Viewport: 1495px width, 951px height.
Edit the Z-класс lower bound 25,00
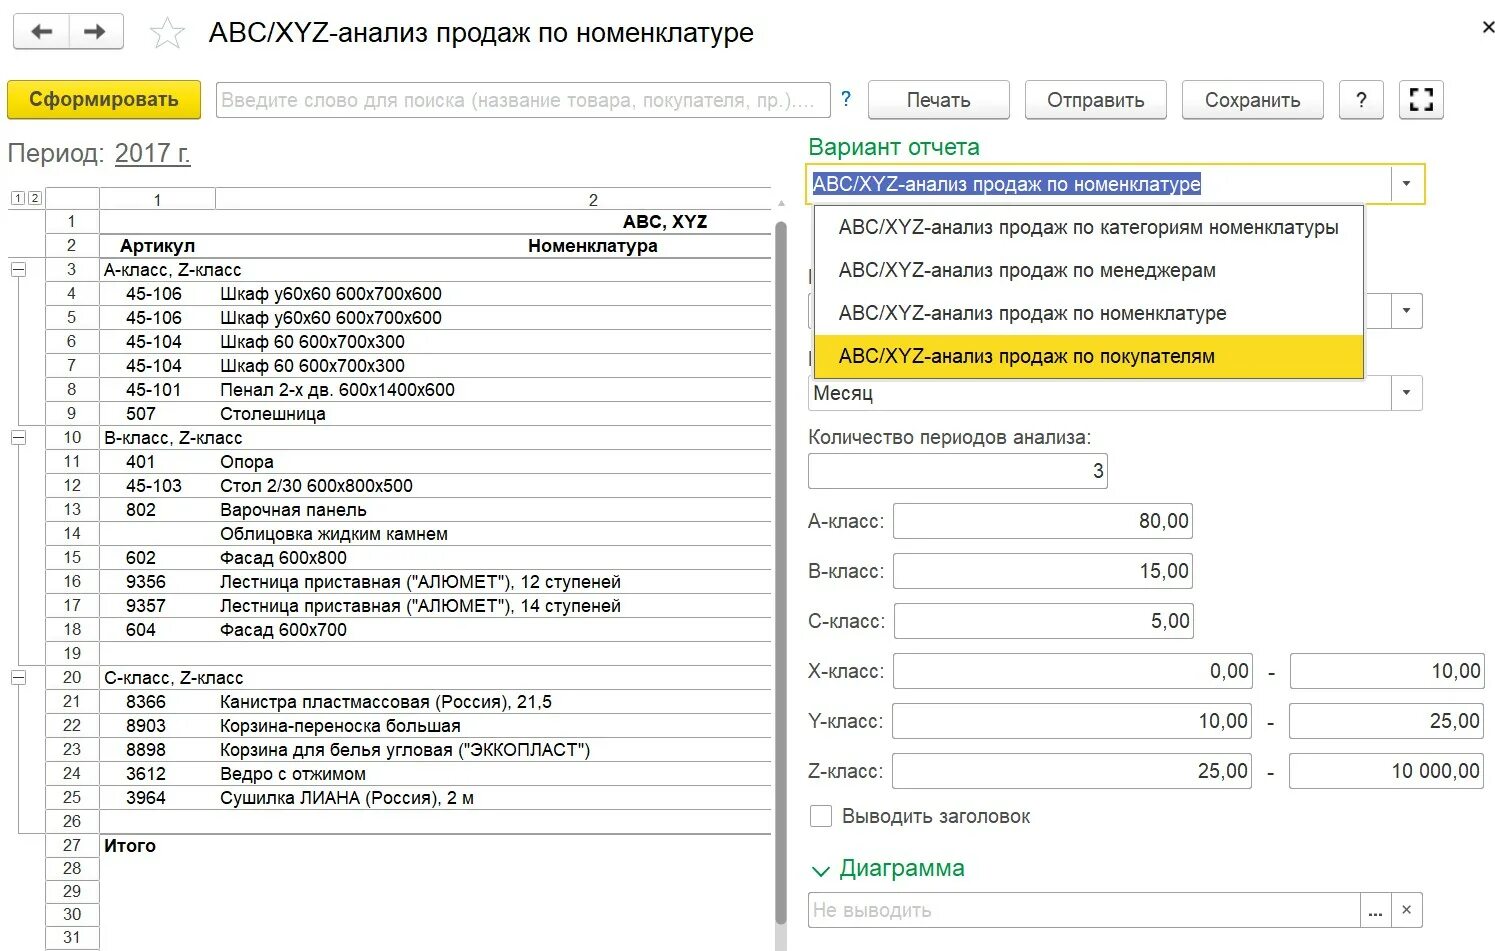pos(1072,771)
